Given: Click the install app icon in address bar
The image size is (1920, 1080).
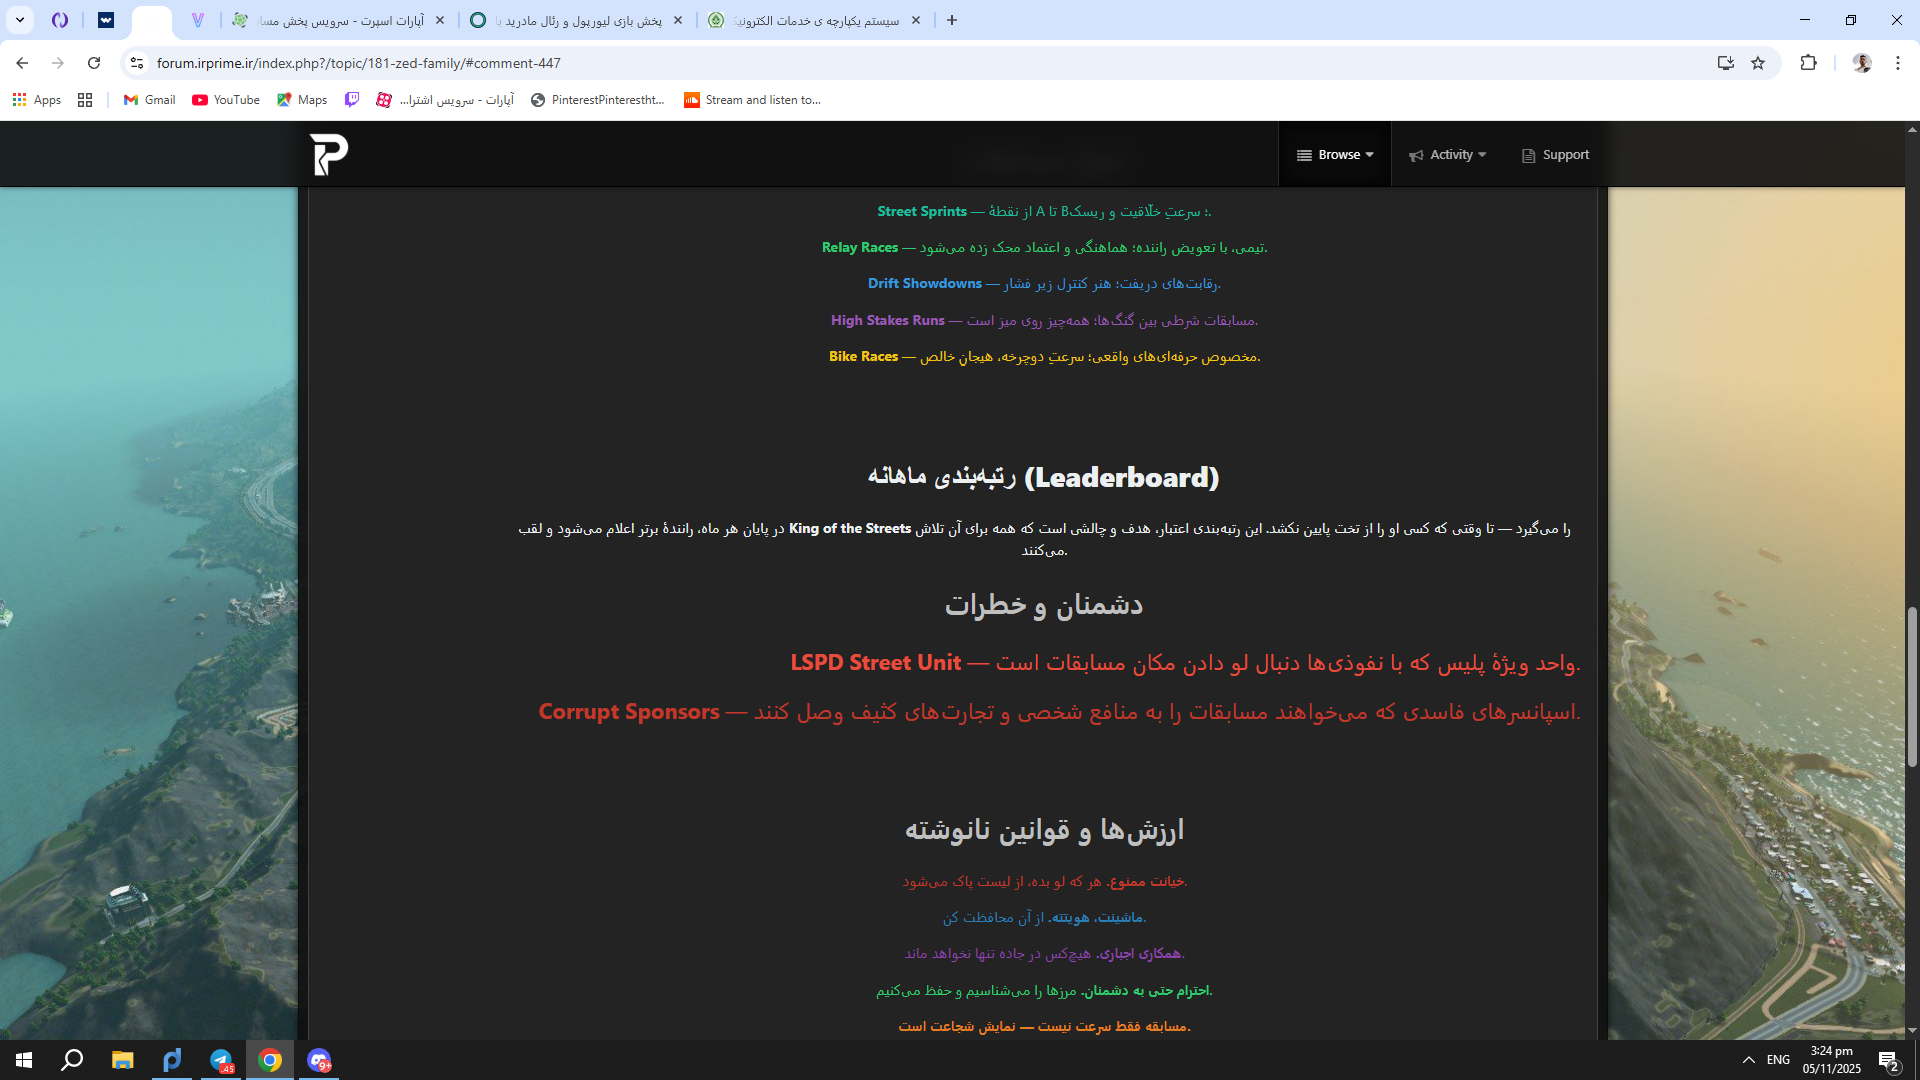Looking at the screenshot, I should tap(1725, 63).
